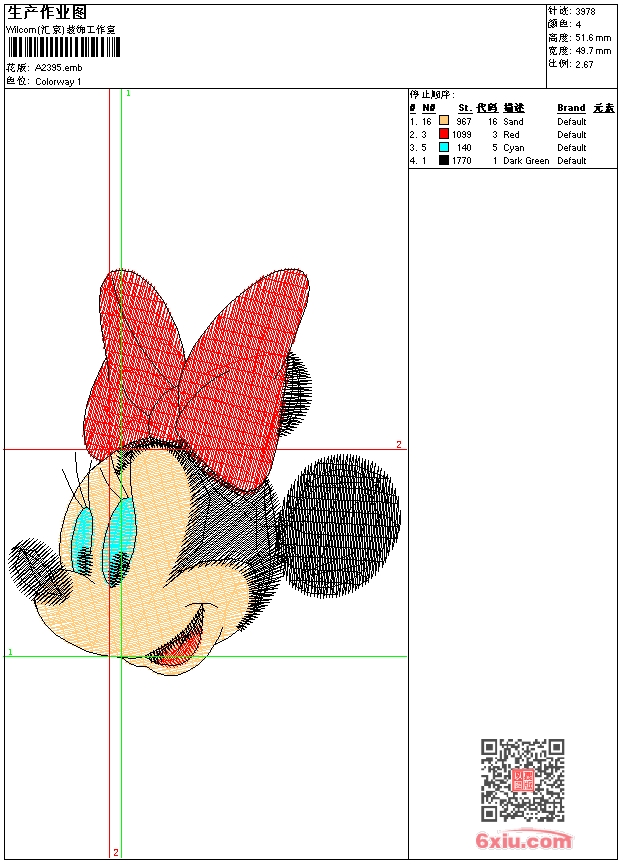Select the Dark Green black swatch
This screenshot has width=620, height=860.
(x=444, y=160)
